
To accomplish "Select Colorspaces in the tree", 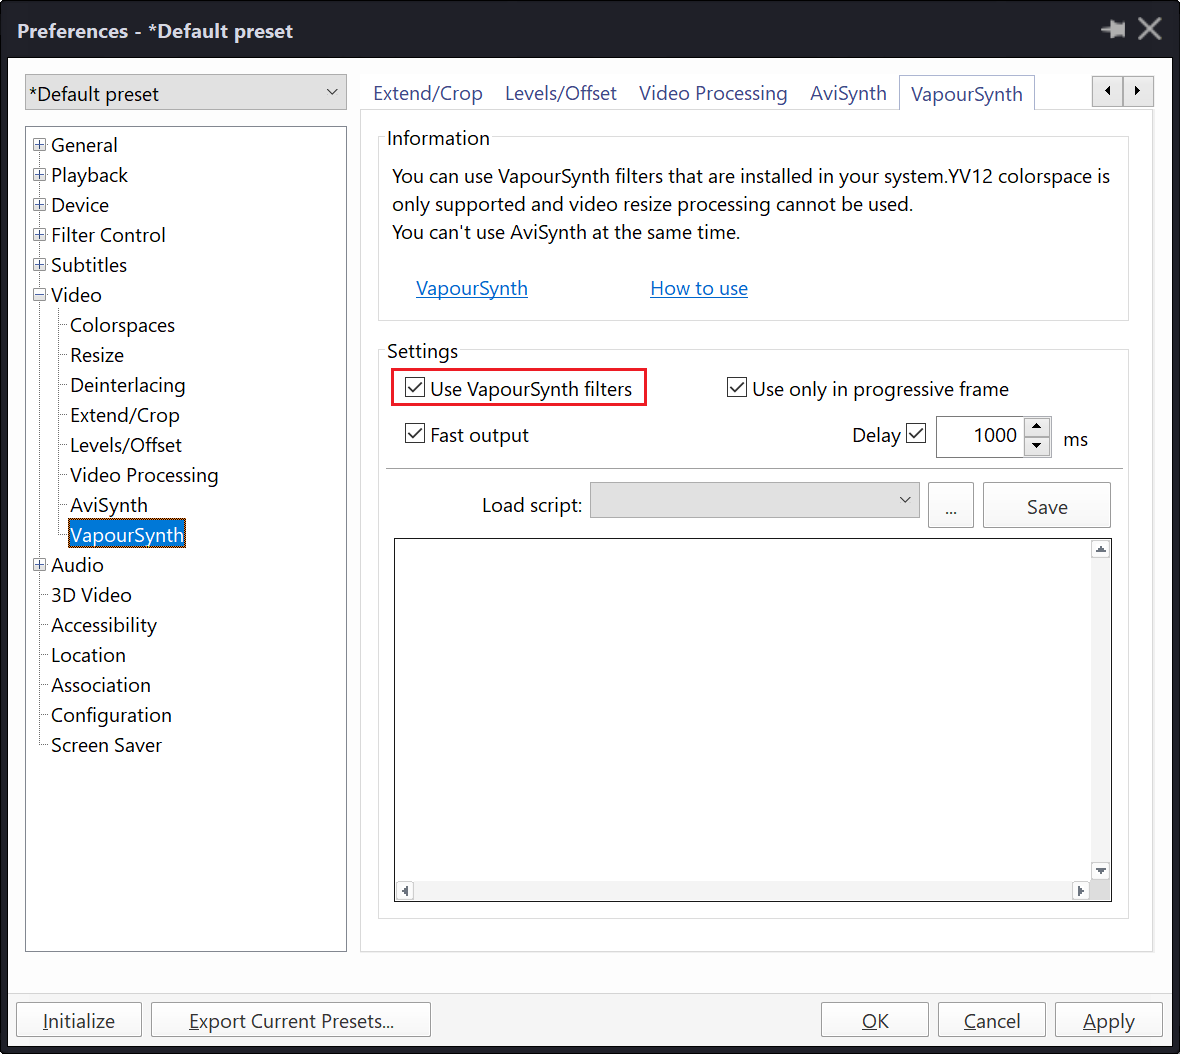I will [123, 325].
